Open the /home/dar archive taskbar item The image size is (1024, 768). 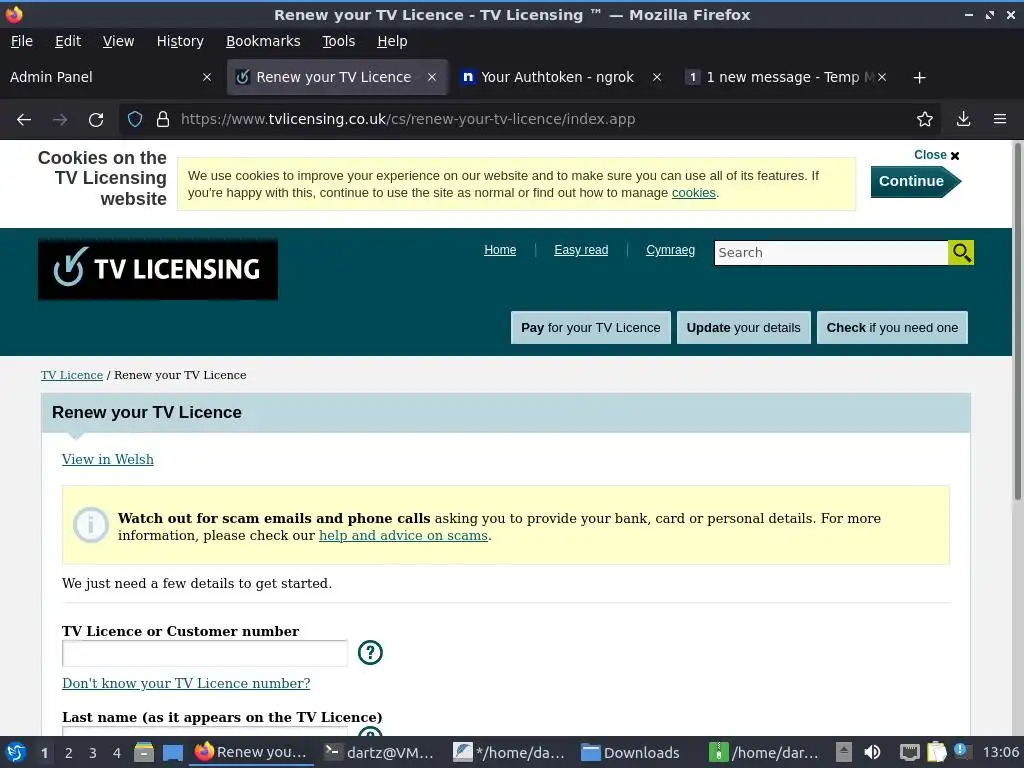click(x=764, y=753)
